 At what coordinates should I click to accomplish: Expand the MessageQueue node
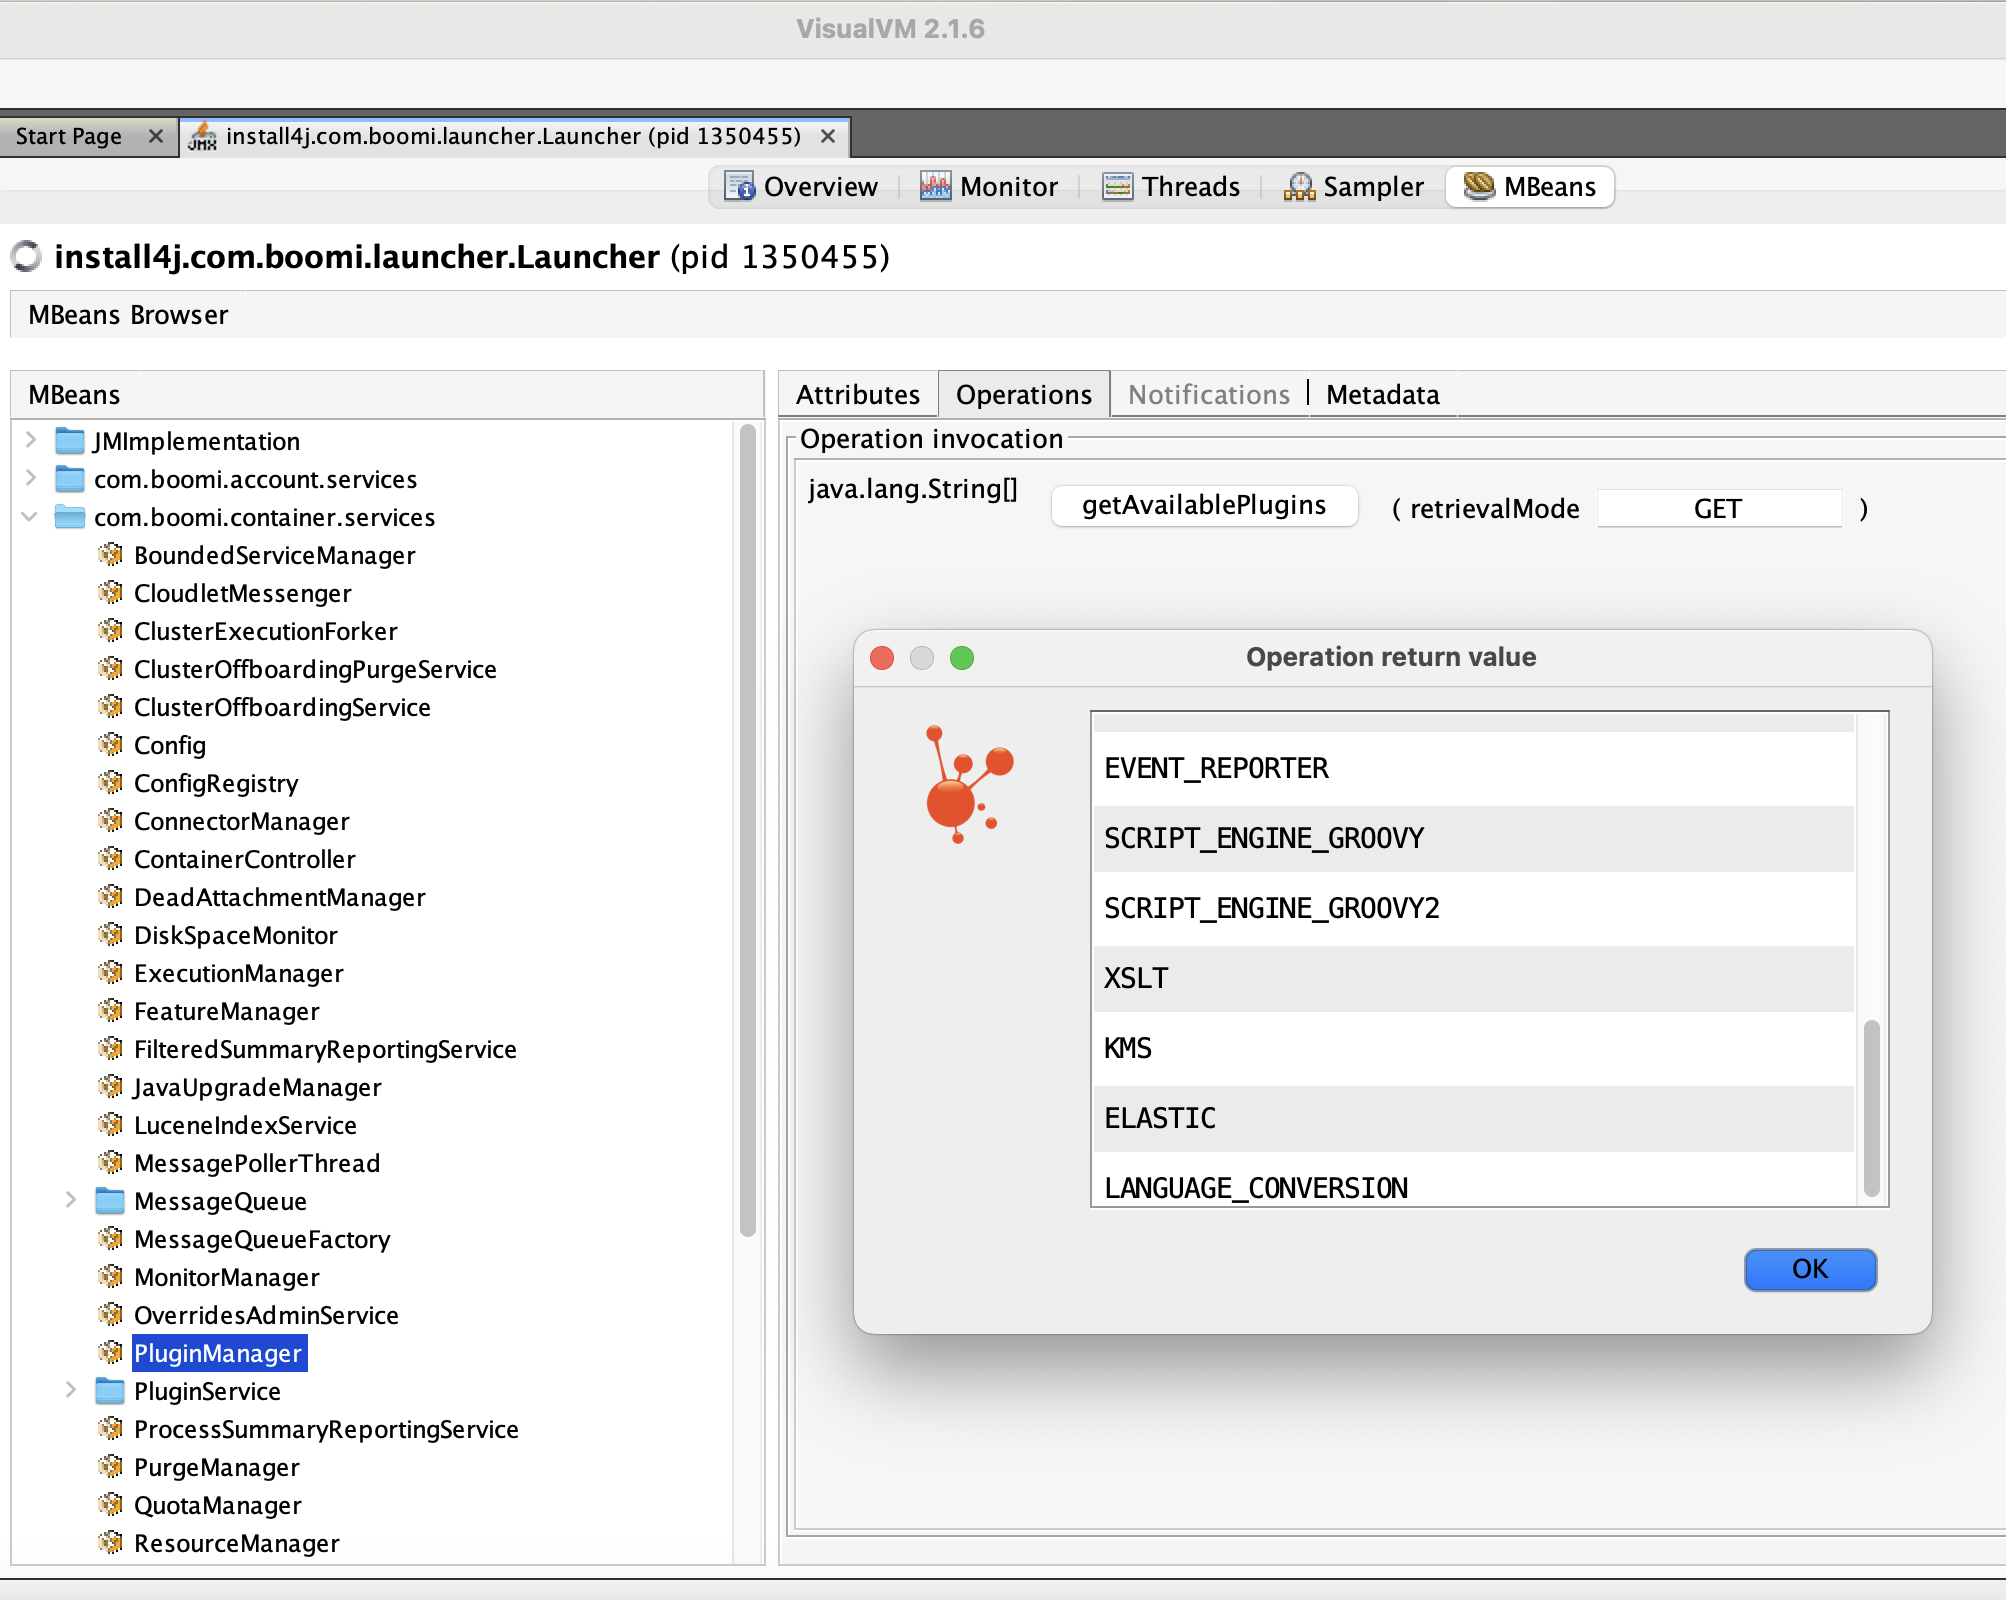70,1201
